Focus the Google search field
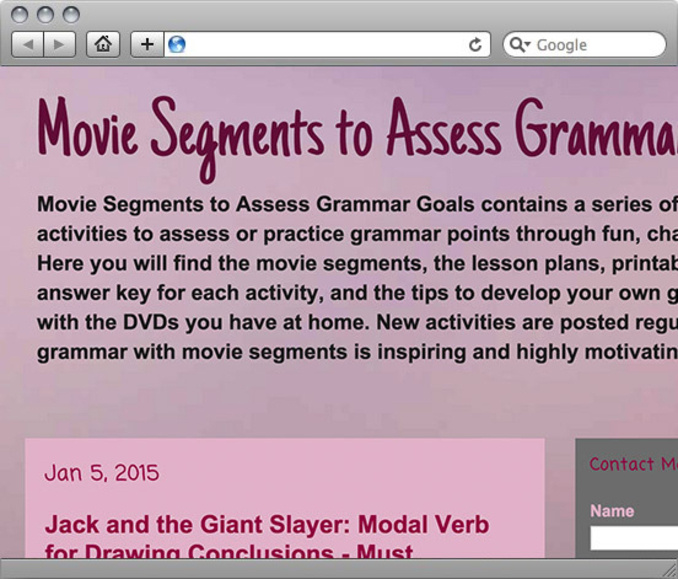This screenshot has width=678, height=579. point(597,45)
